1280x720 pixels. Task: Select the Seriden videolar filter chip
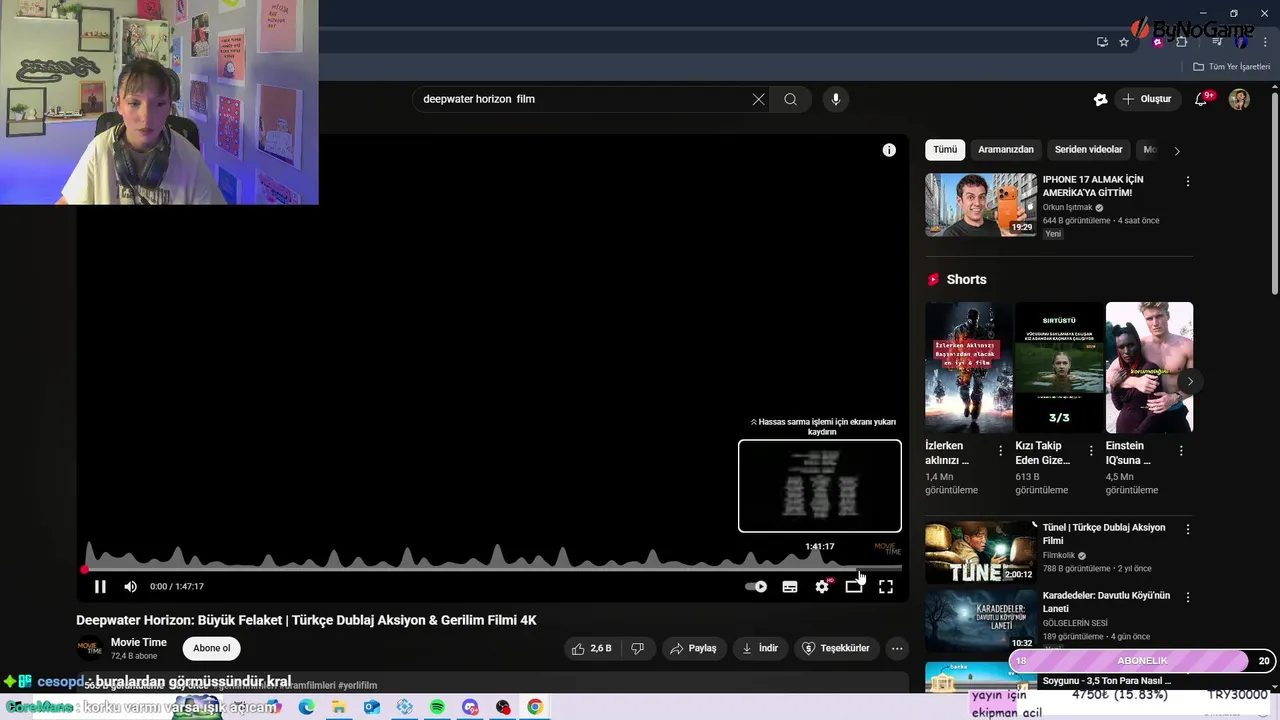[1088, 149]
